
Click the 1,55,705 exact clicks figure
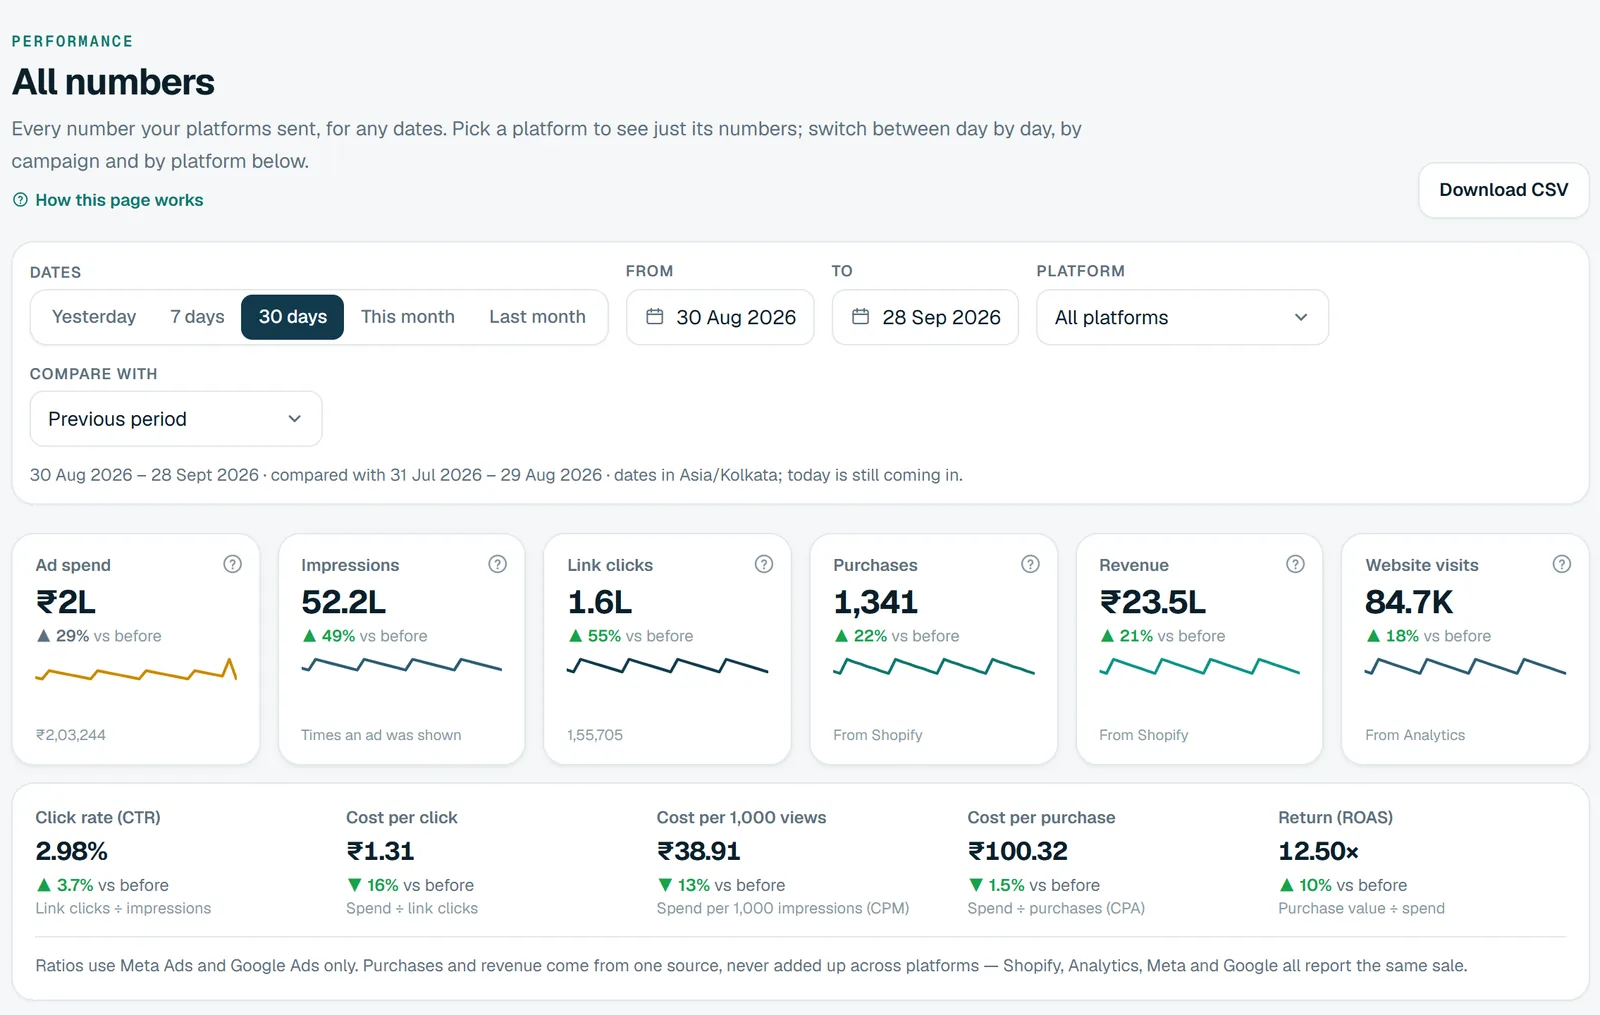click(595, 735)
